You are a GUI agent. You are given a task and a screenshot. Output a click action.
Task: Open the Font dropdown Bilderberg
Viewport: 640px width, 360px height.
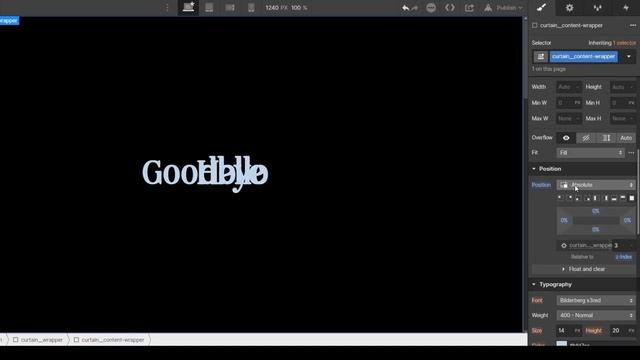coord(596,300)
